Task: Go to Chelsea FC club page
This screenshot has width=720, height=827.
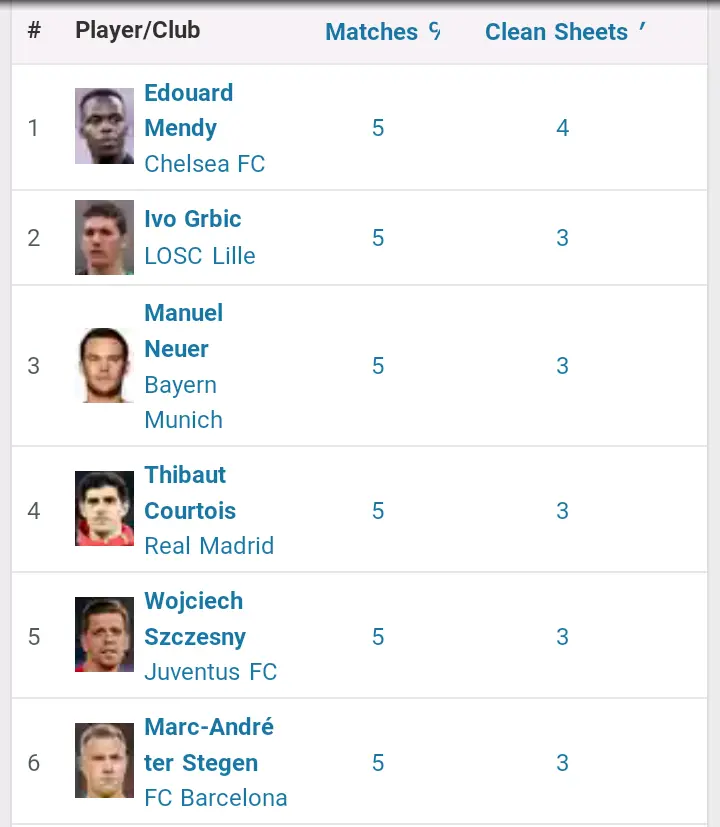Action: 204,164
